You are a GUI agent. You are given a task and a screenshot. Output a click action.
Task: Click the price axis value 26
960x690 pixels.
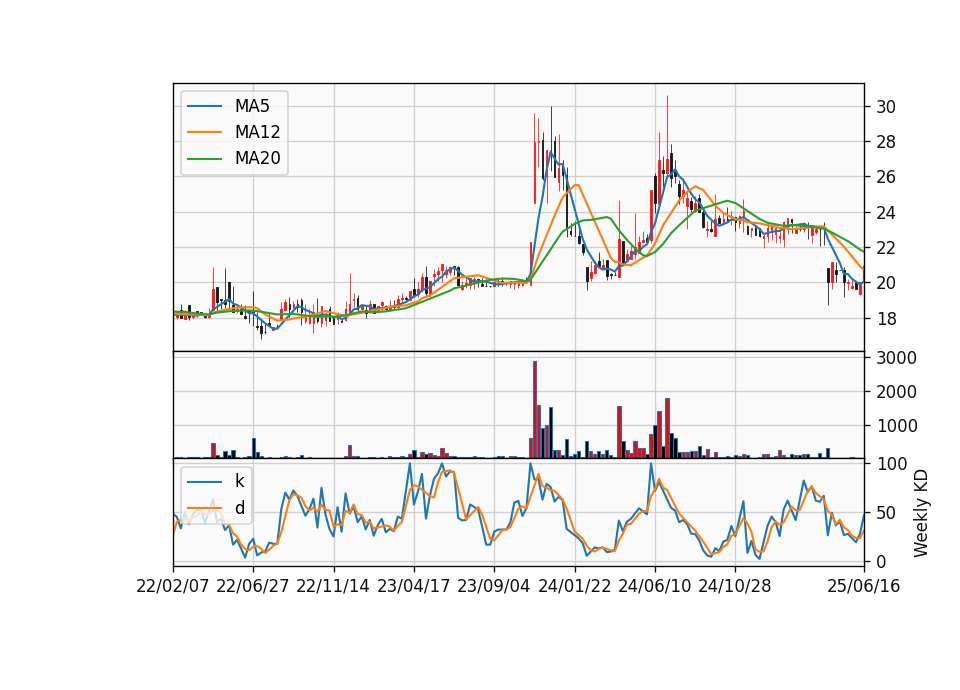886,178
